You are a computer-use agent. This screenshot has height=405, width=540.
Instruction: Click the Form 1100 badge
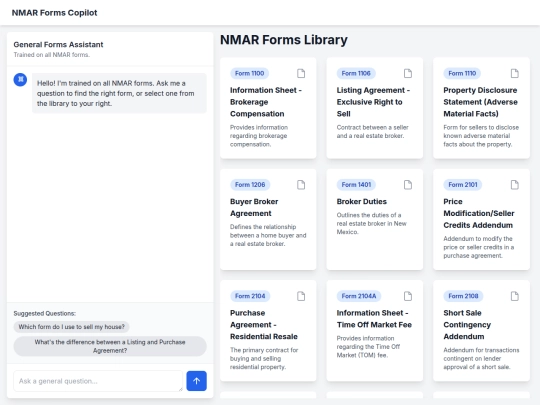(x=250, y=73)
